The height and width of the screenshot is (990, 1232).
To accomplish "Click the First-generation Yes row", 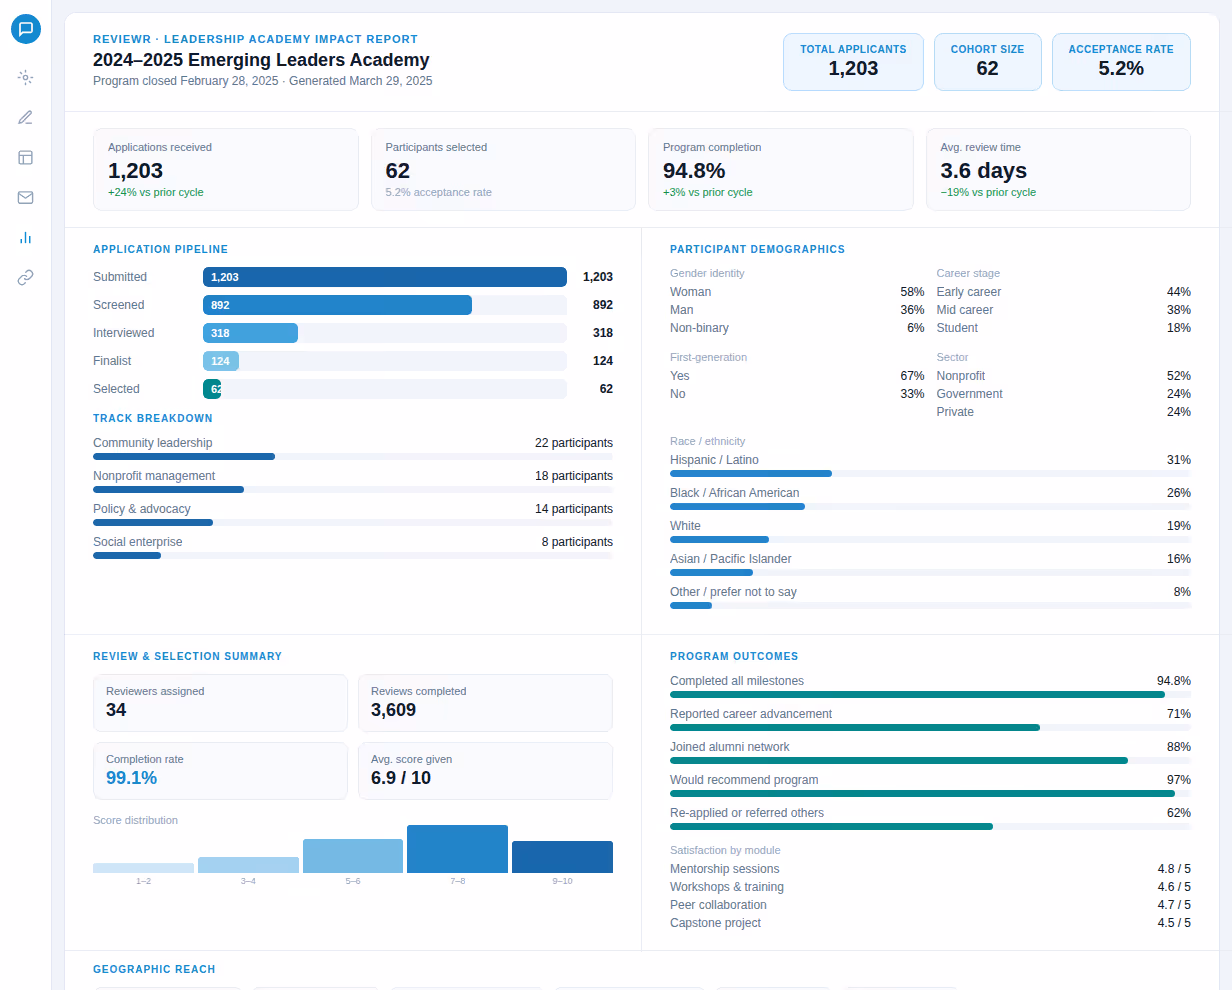I will (x=797, y=376).
